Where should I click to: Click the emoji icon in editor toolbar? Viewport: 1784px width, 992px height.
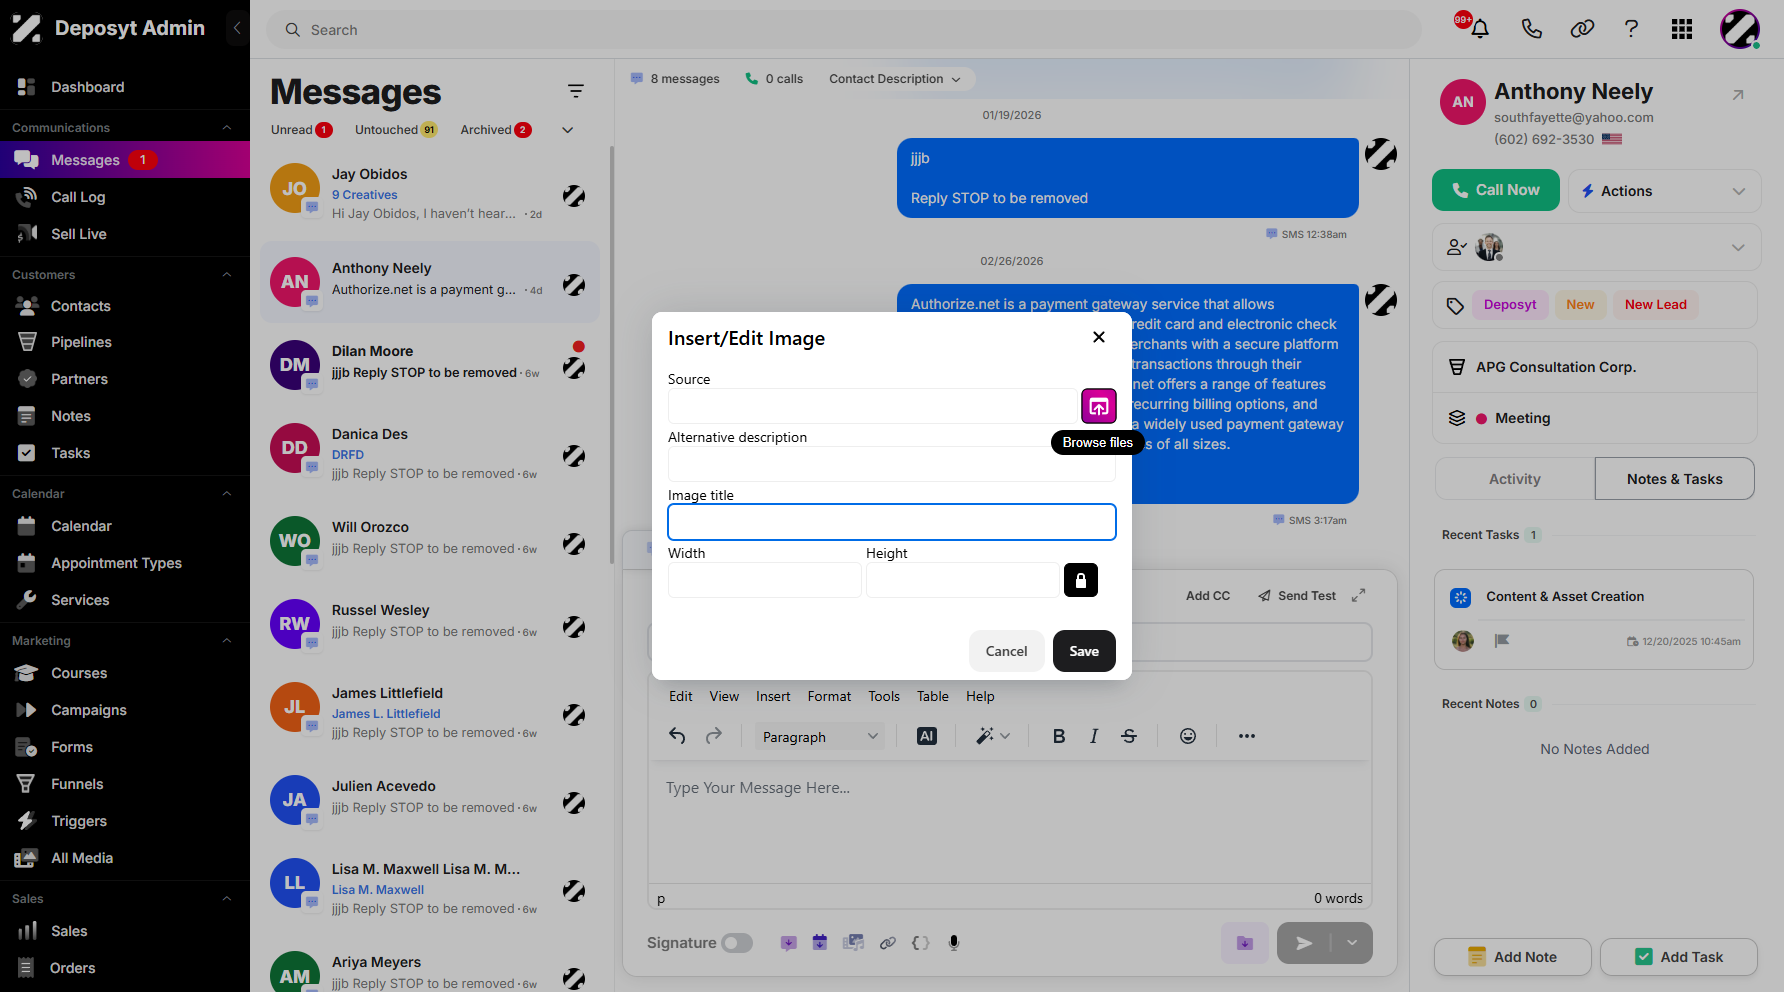point(1187,736)
